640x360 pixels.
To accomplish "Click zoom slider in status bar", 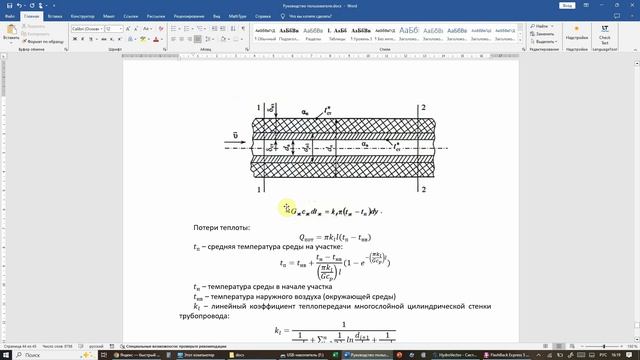I will pos(604,346).
